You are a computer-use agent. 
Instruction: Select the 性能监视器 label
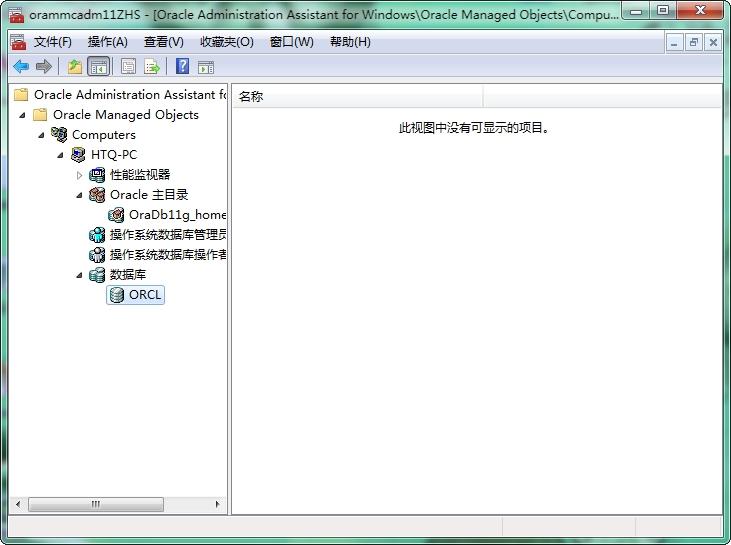pos(140,175)
